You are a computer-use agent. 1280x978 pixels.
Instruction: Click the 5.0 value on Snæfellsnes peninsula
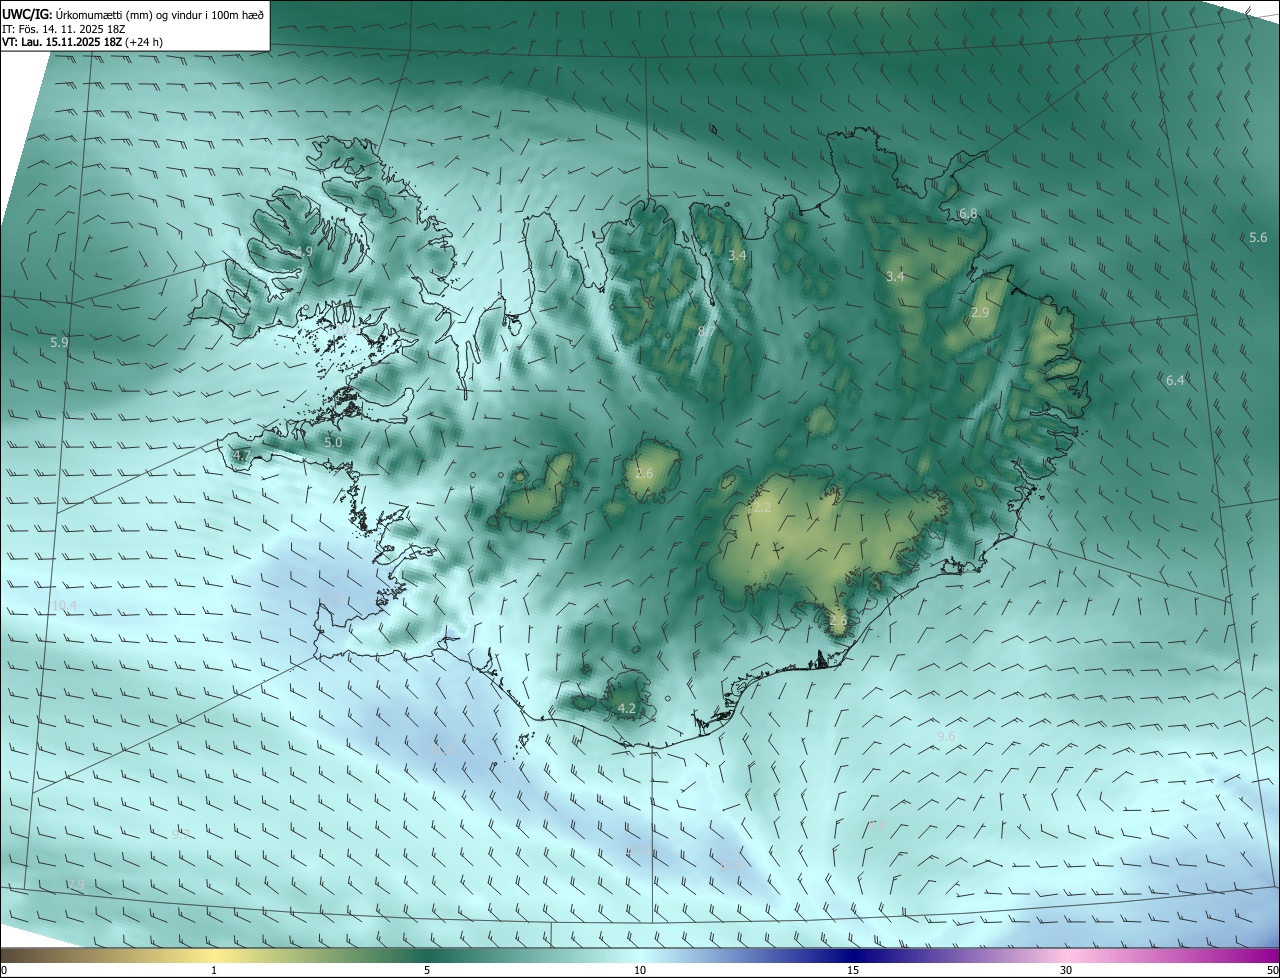coord(333,441)
